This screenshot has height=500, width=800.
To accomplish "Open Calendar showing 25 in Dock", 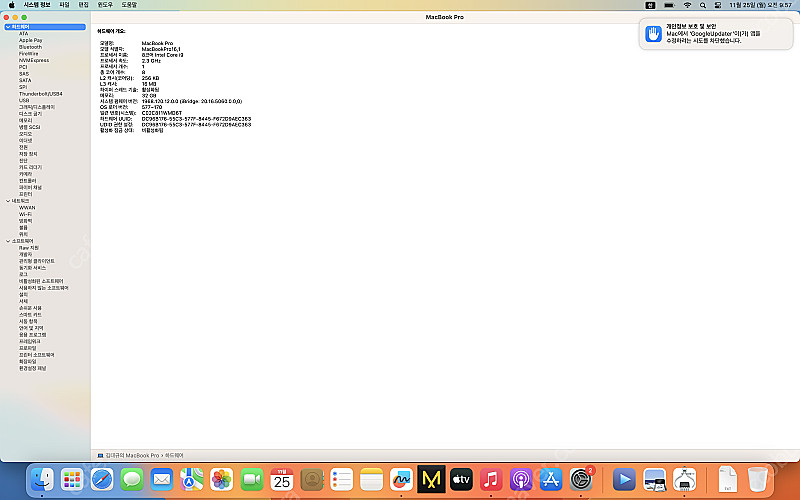I will click(x=282, y=480).
